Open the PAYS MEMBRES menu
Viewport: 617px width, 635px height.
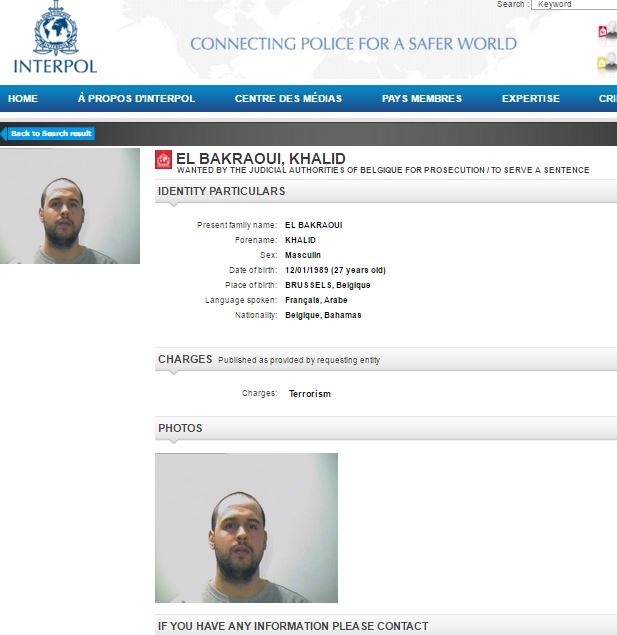tap(422, 98)
